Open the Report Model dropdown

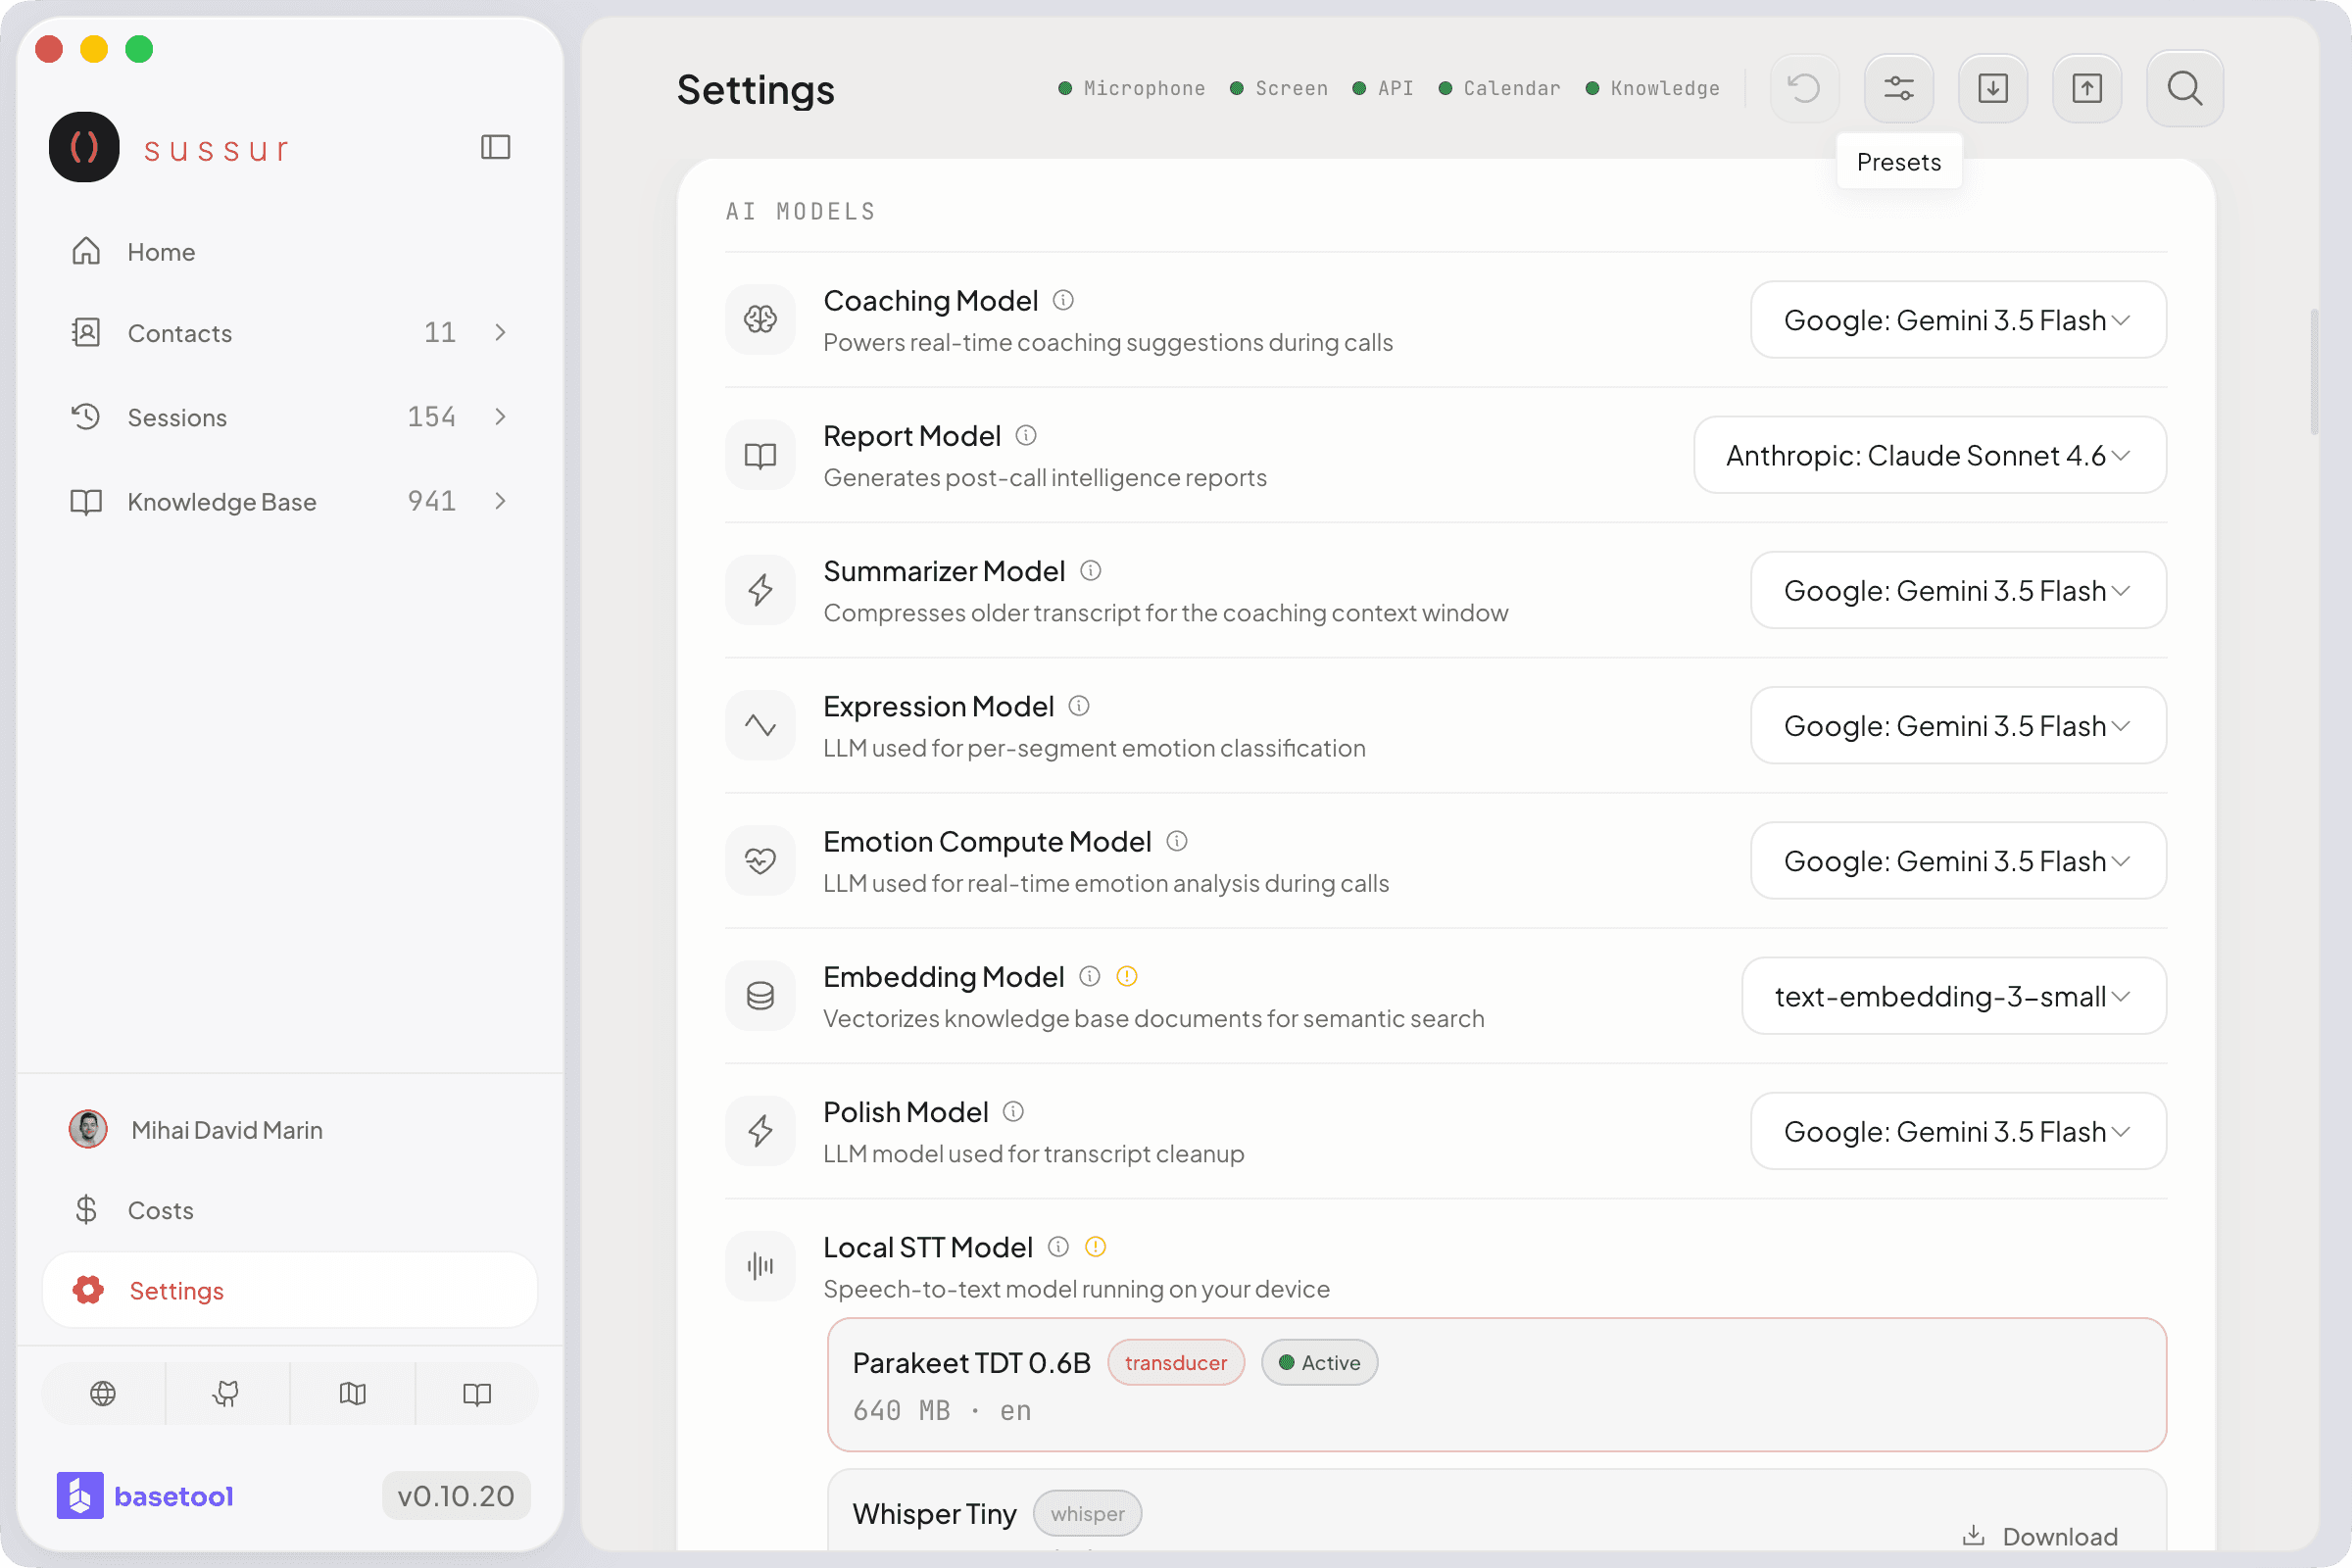pyautogui.click(x=1930, y=455)
